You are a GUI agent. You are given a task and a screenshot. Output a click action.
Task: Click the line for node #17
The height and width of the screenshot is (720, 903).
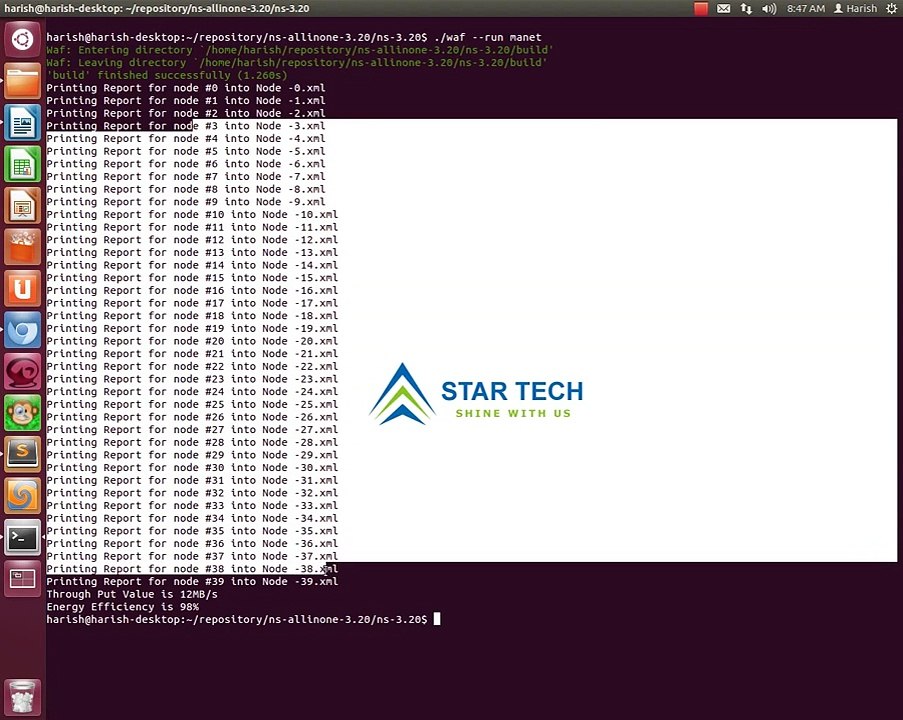point(192,304)
